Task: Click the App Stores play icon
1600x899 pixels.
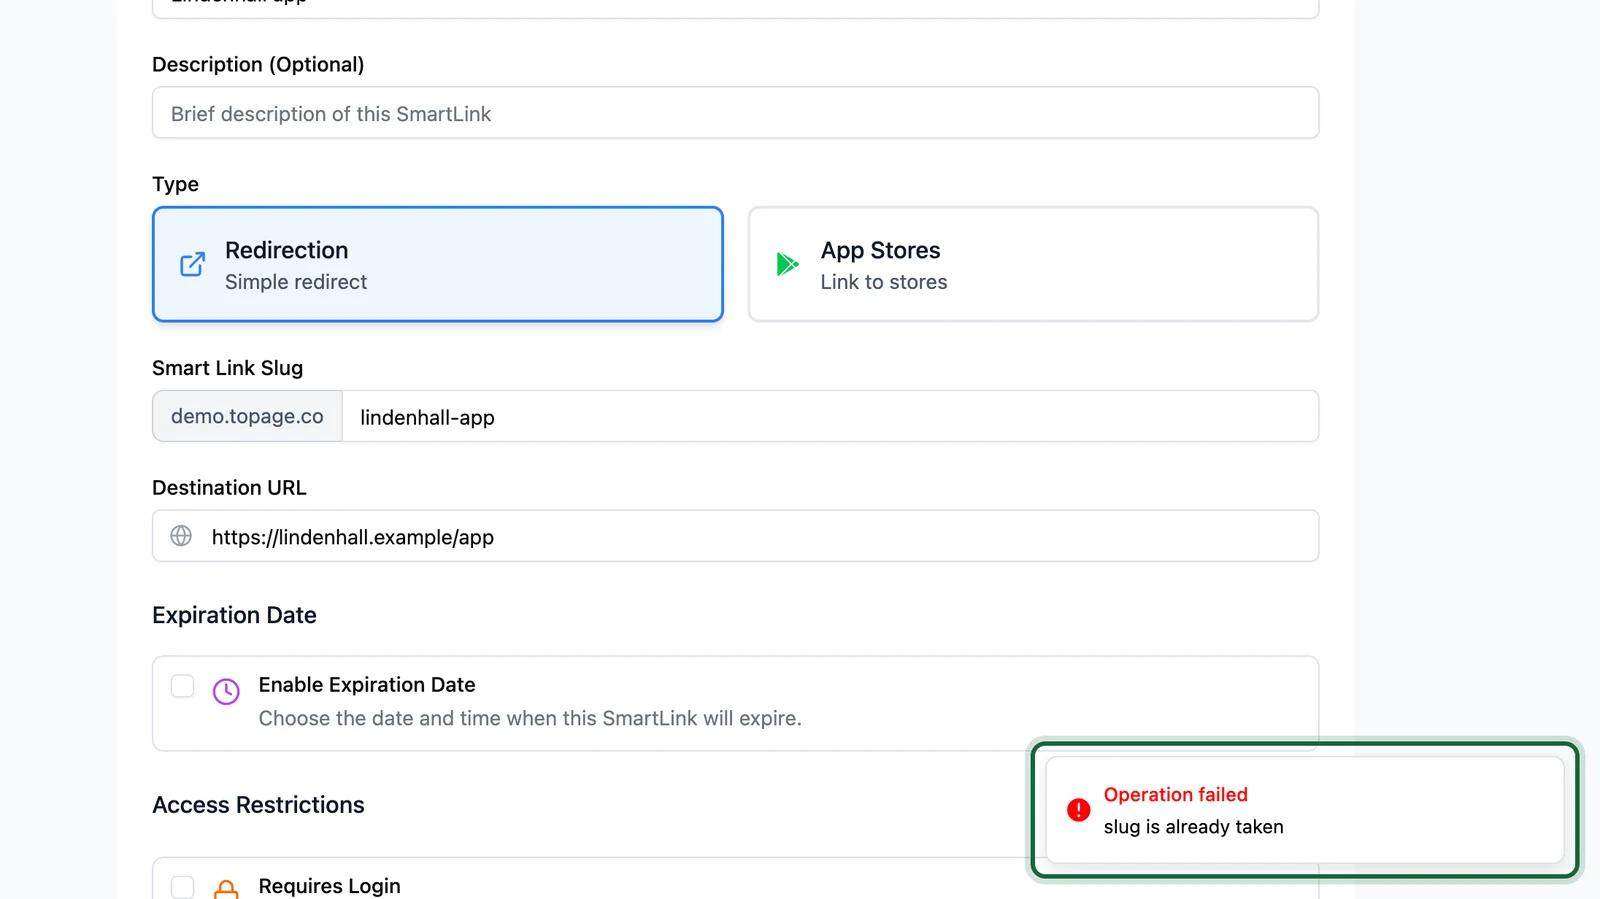Action: pos(788,264)
